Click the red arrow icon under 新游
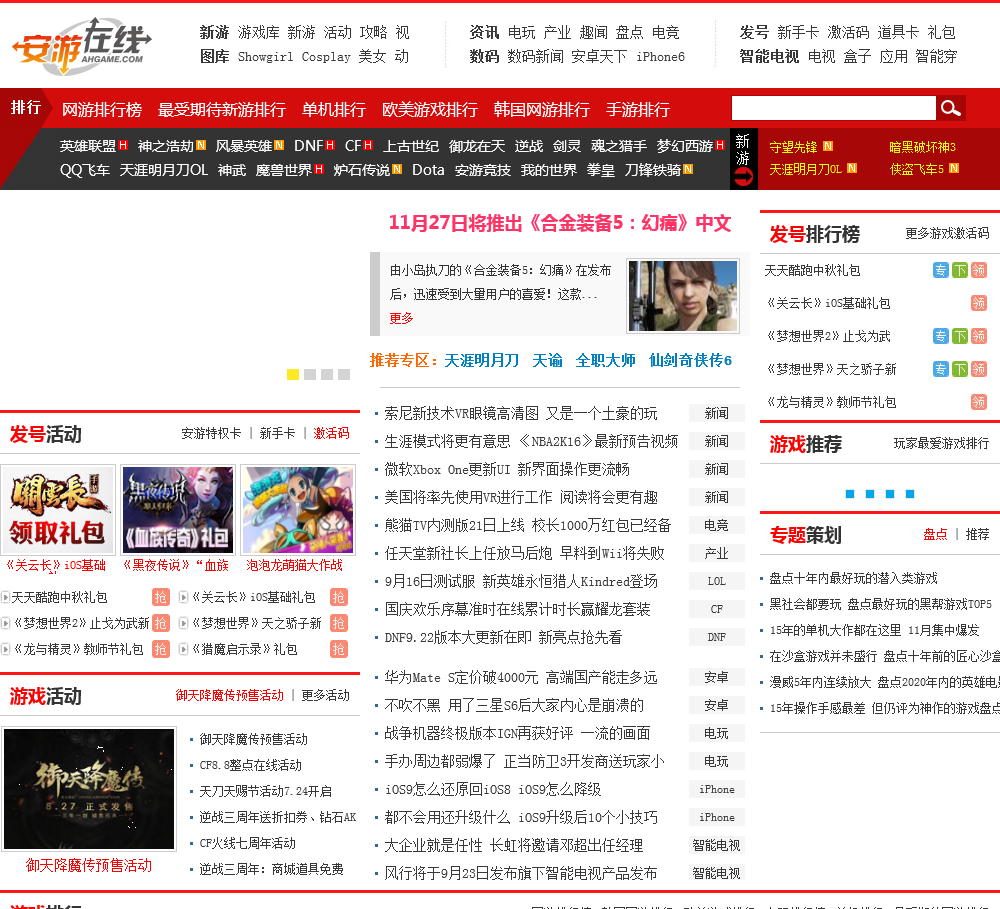Viewport: 1000px width, 909px height. [x=743, y=177]
